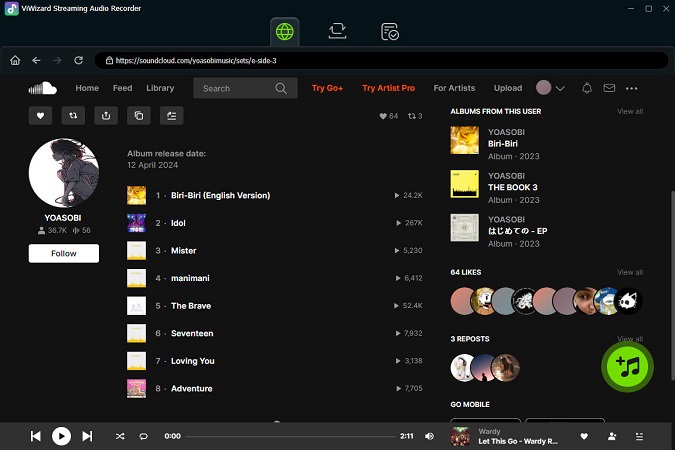This screenshot has width=675, height=450.
Task: Open the notifications bell icon
Action: coord(587,88)
